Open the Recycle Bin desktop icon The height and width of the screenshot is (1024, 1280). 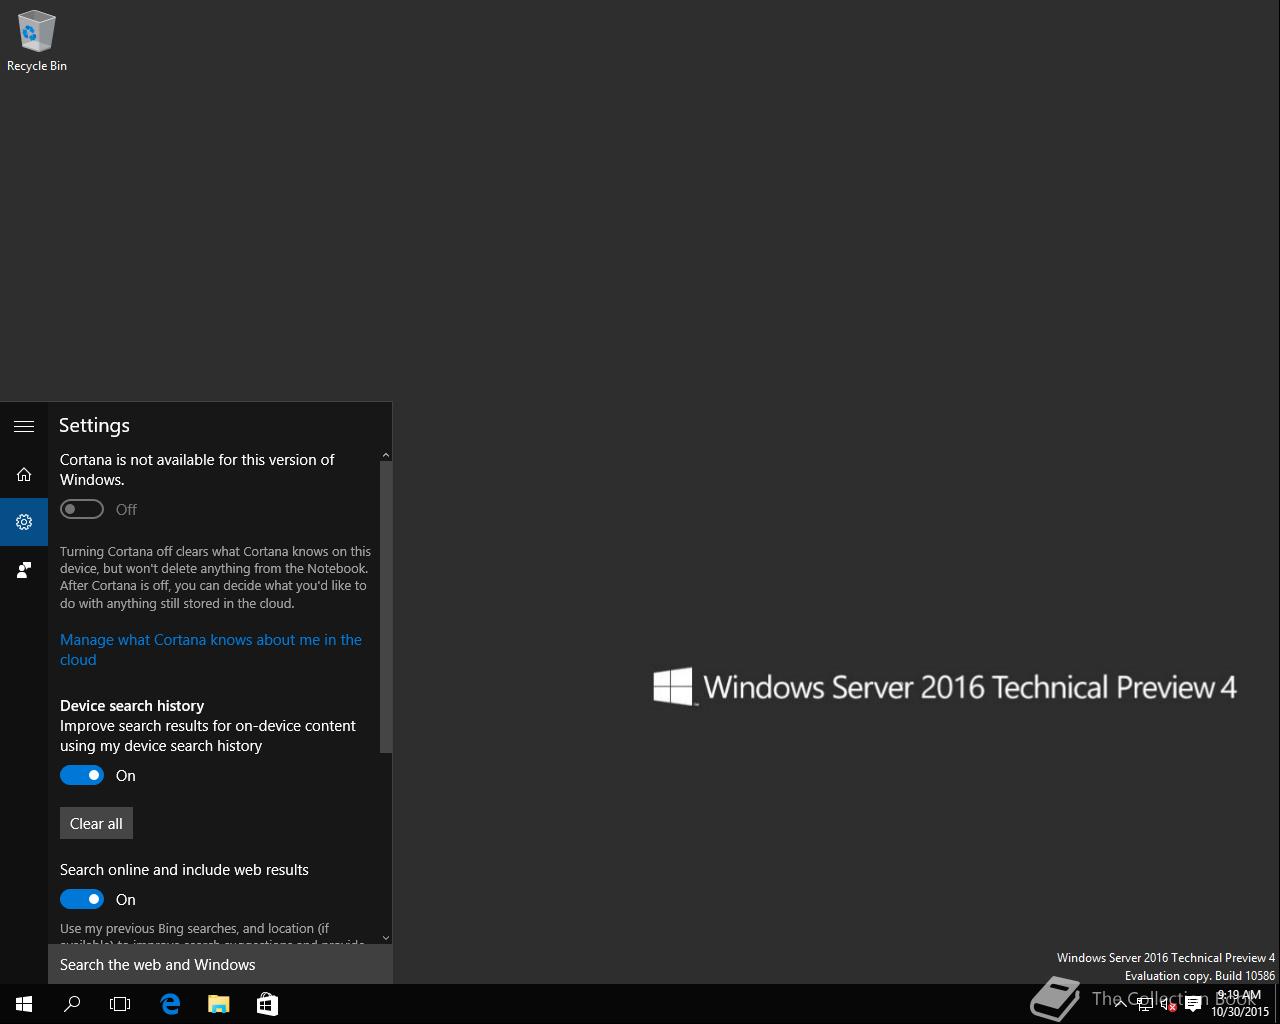[x=37, y=42]
